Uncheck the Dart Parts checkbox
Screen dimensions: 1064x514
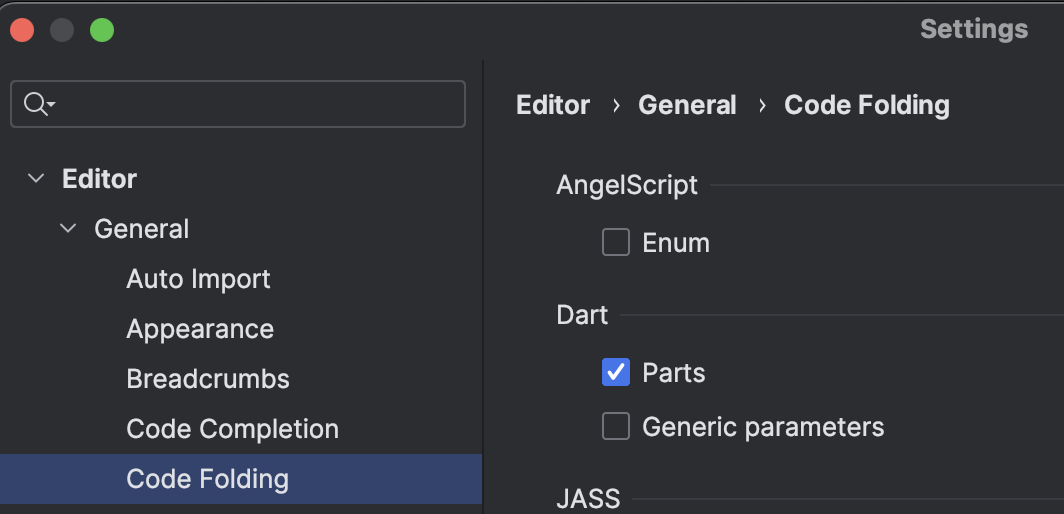click(616, 373)
